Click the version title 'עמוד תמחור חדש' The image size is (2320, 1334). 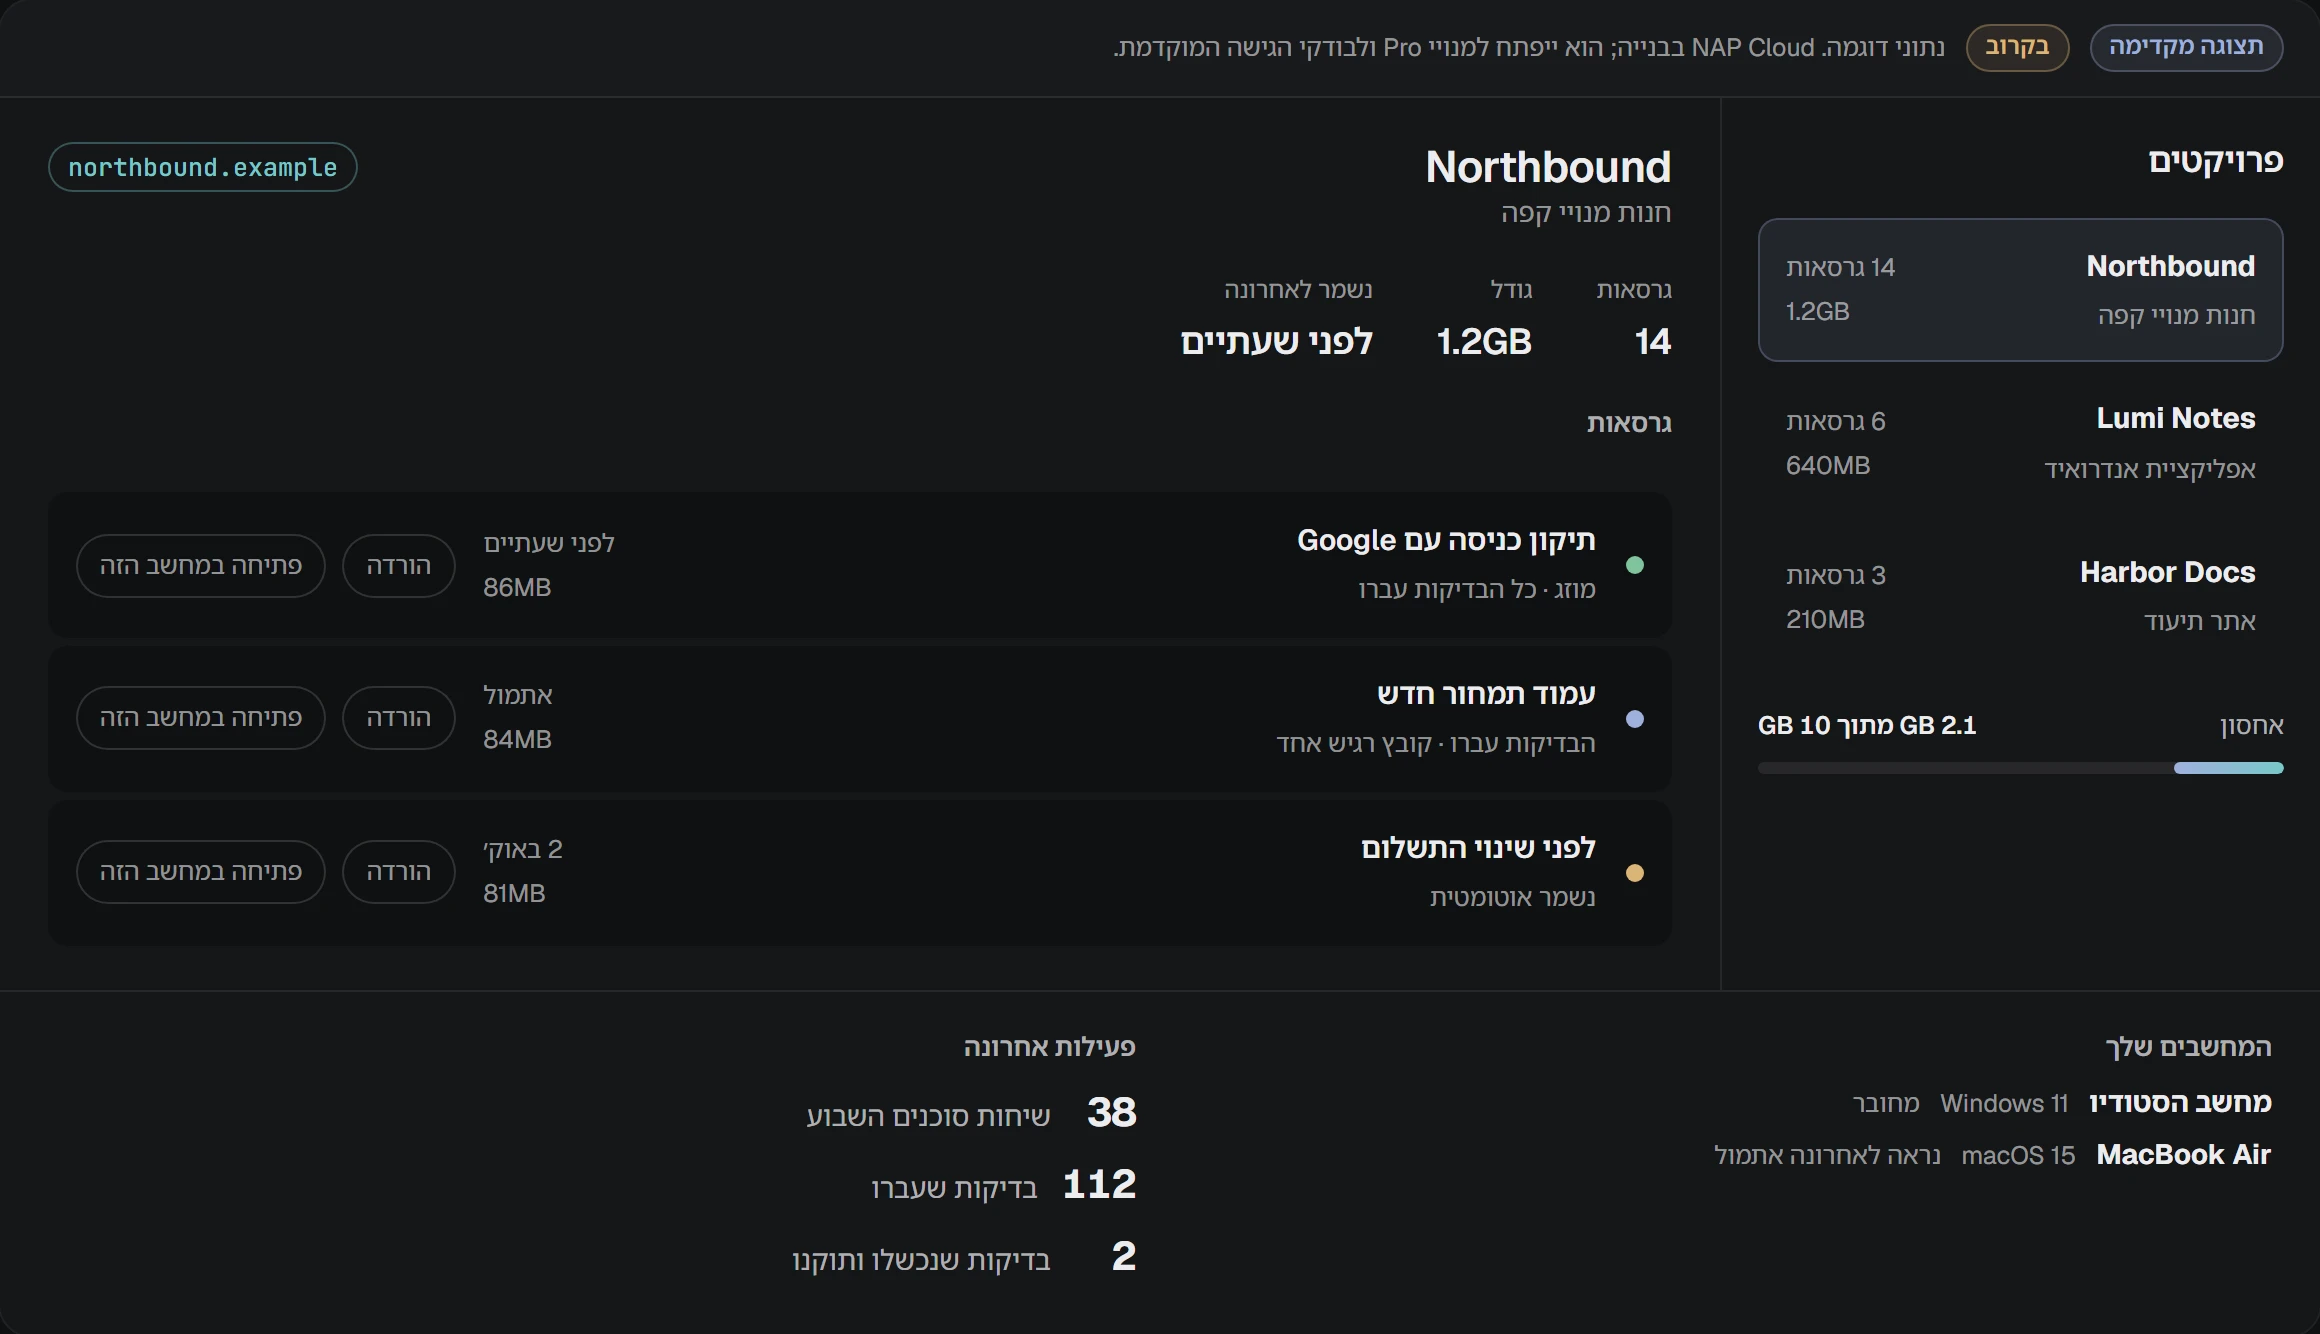[1486, 694]
